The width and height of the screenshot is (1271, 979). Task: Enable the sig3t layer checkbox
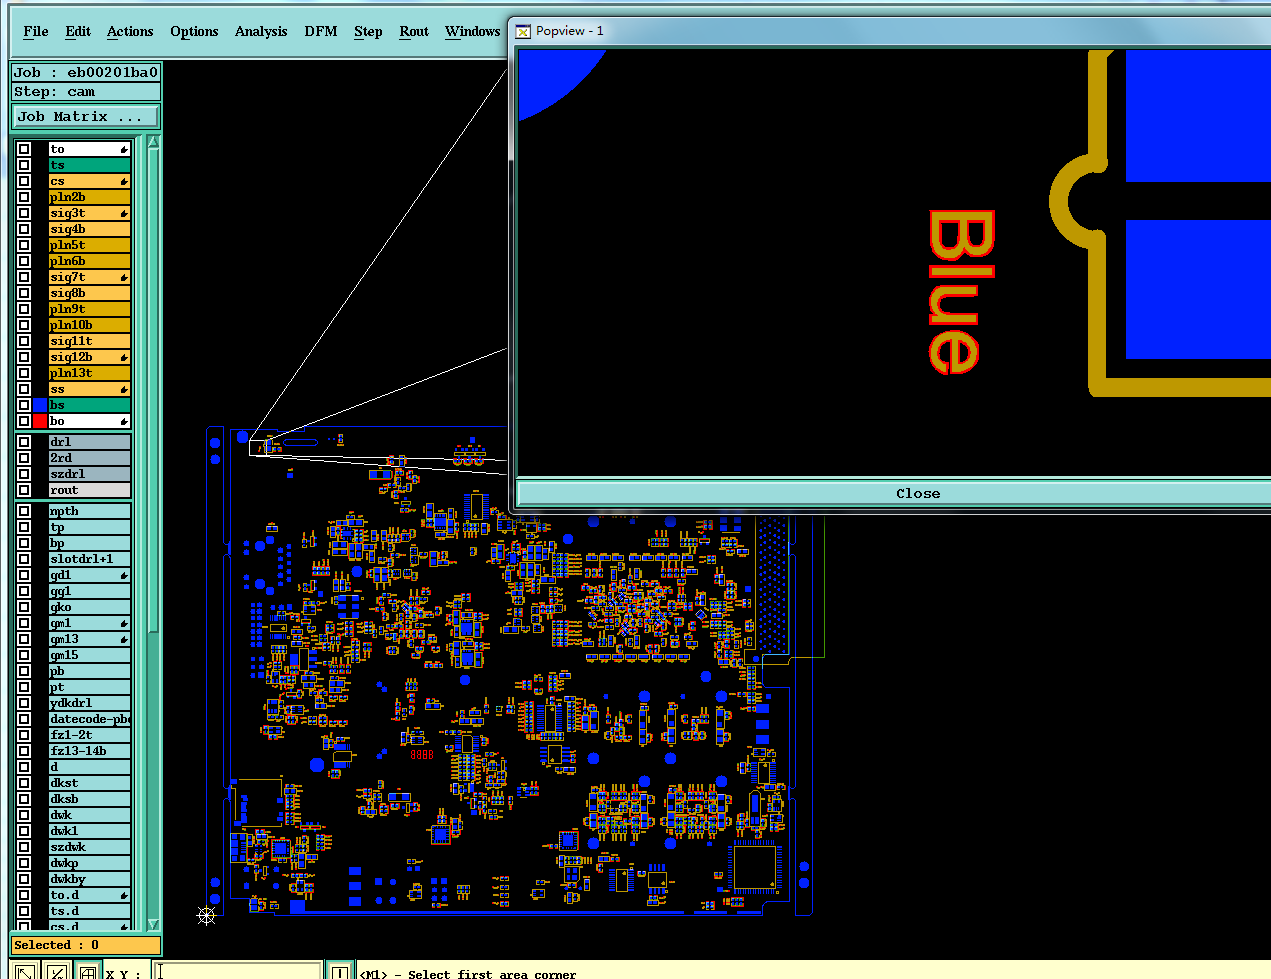point(24,213)
